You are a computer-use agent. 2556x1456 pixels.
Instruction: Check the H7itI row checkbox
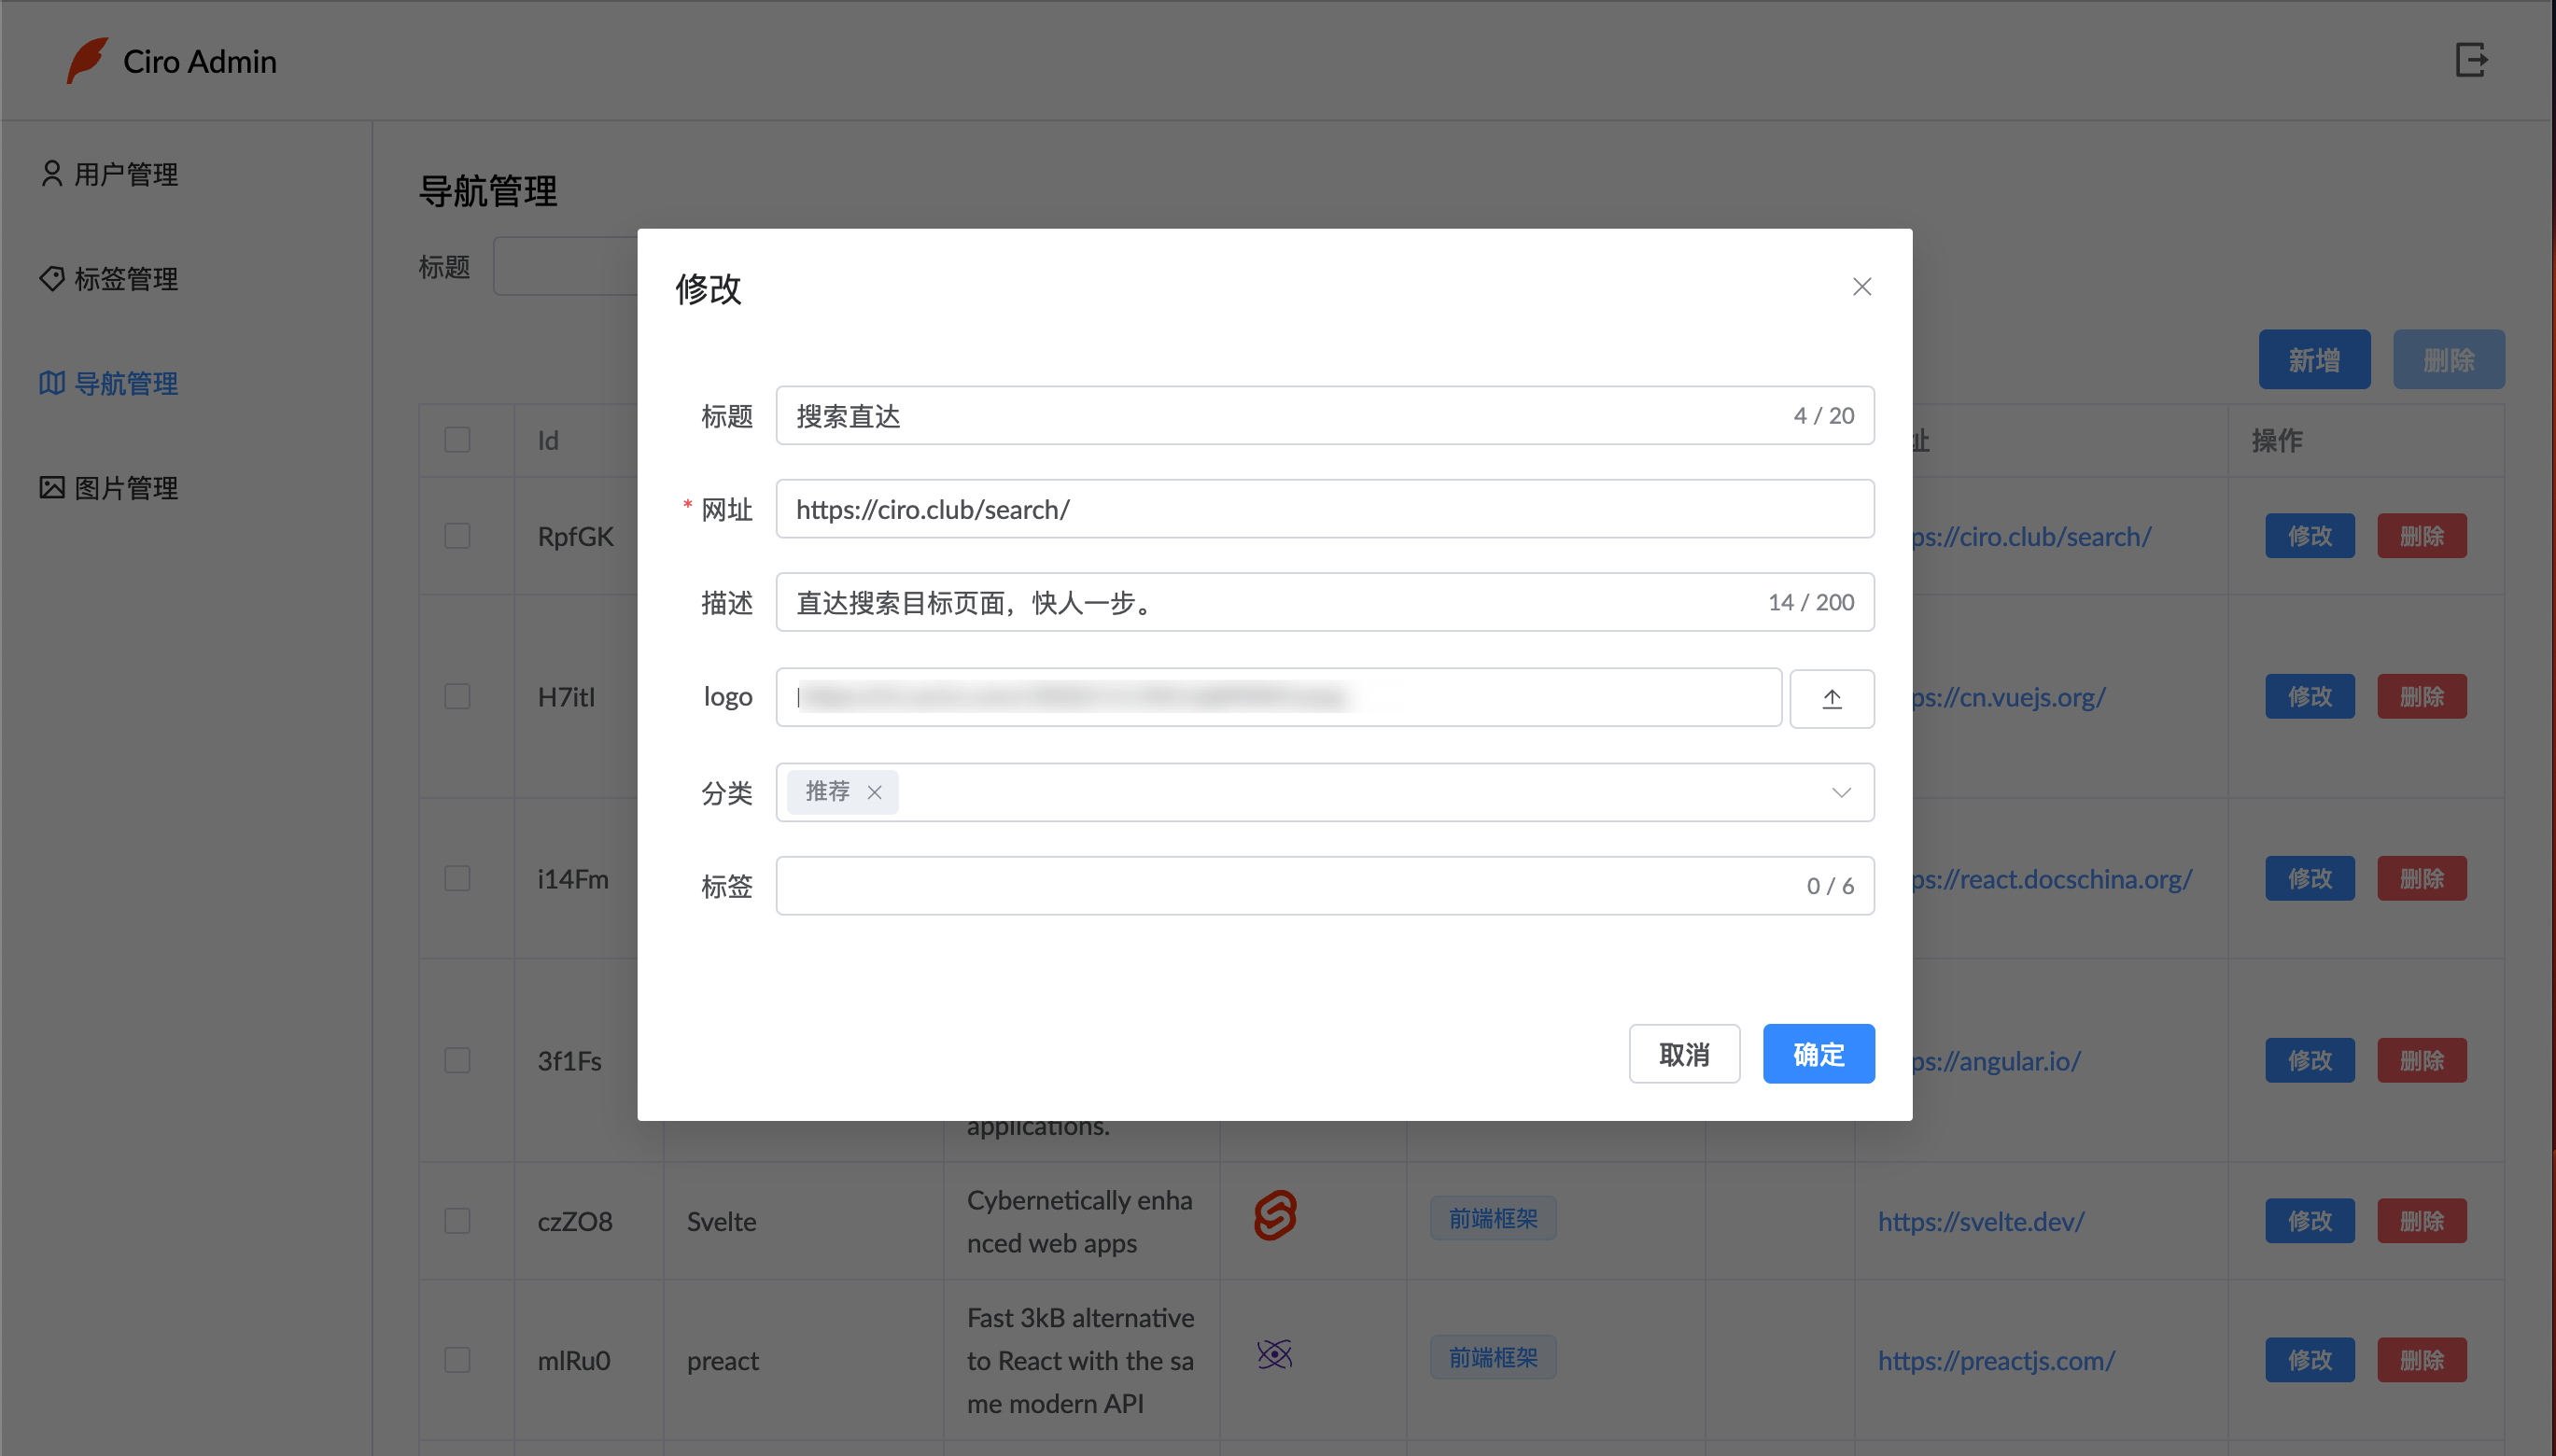[x=457, y=696]
